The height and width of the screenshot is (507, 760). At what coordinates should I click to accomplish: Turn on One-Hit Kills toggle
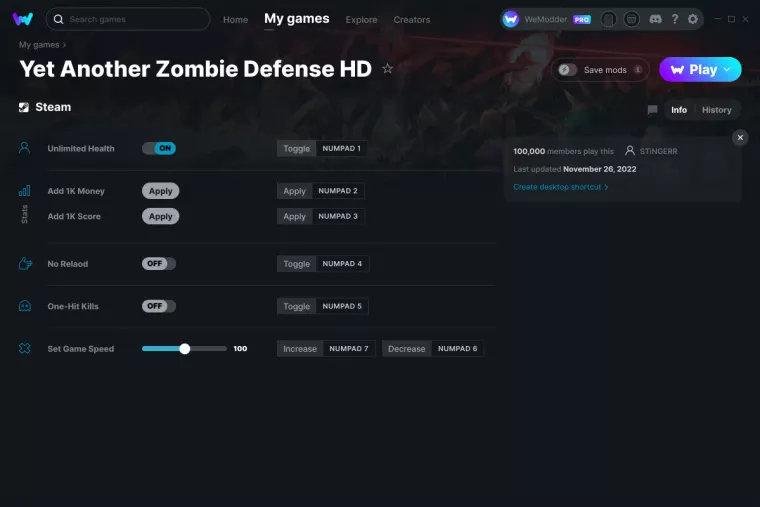159,306
